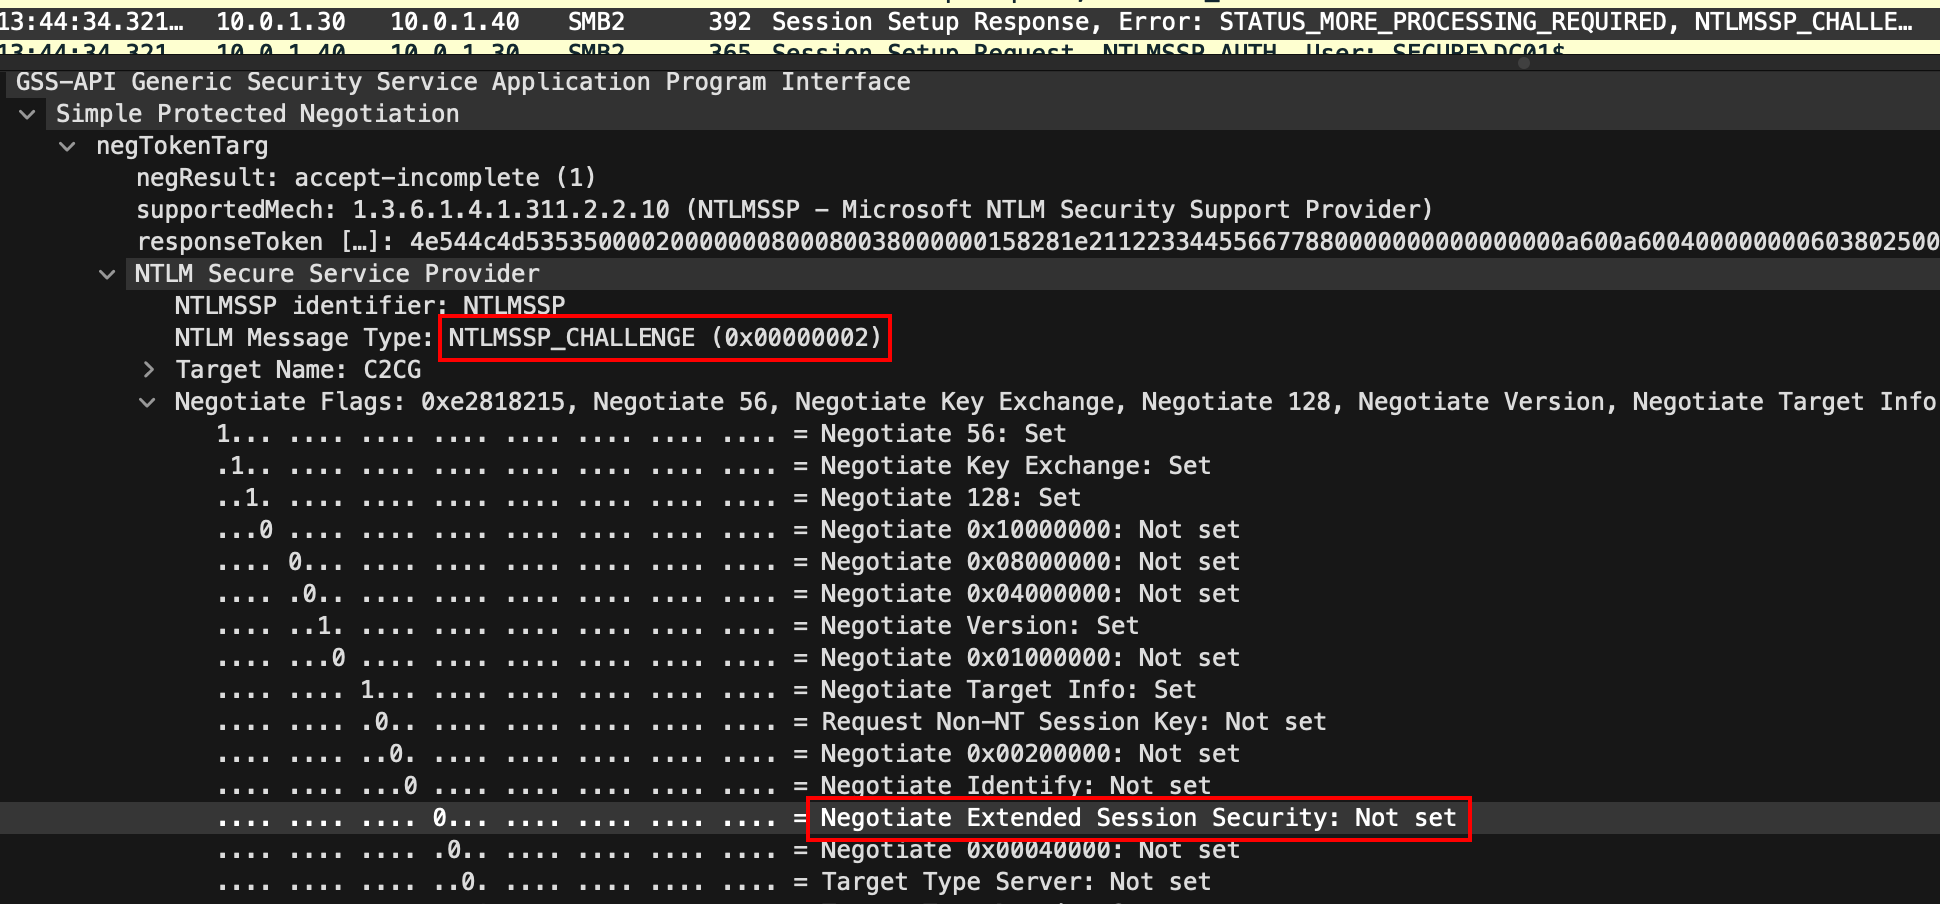Click the negResult: accept-incomplete field
Image resolution: width=1940 pixels, height=904 pixels.
point(366,178)
